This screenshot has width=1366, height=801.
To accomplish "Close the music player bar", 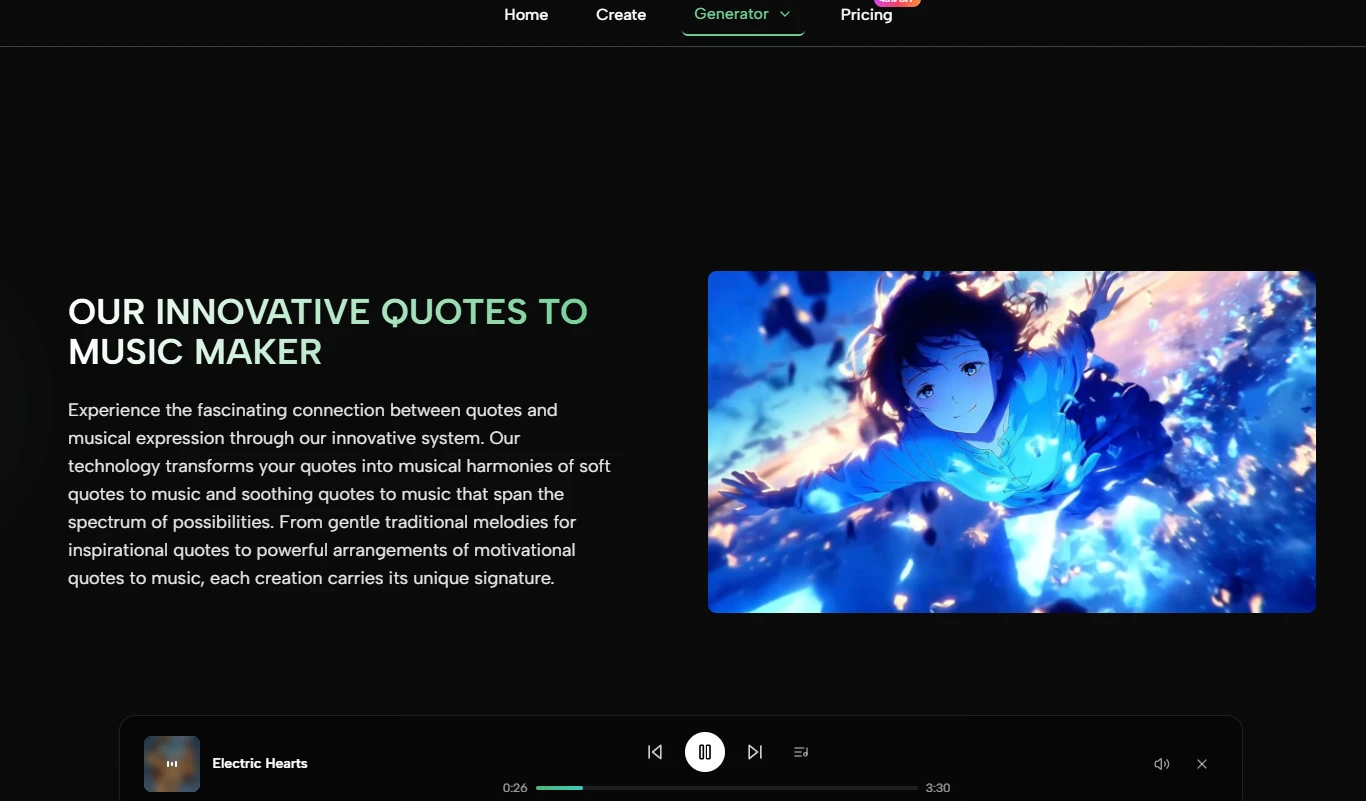I will [x=1202, y=764].
